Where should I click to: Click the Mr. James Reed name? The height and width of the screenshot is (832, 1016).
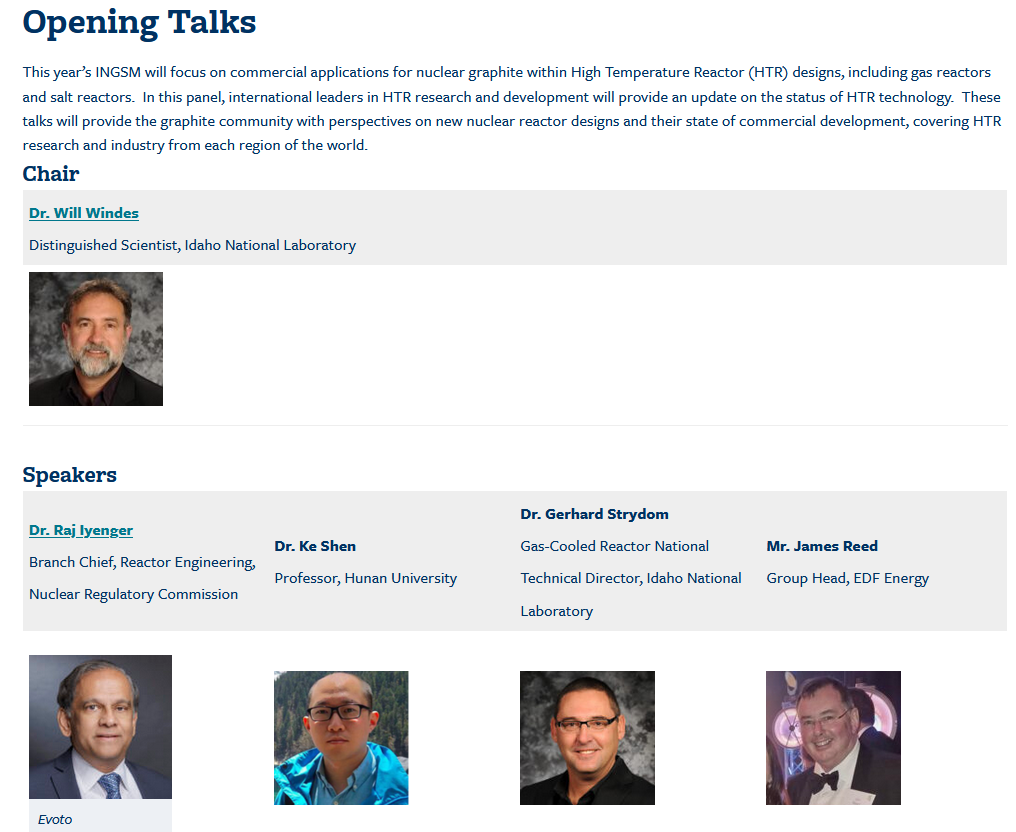pyautogui.click(x=822, y=546)
